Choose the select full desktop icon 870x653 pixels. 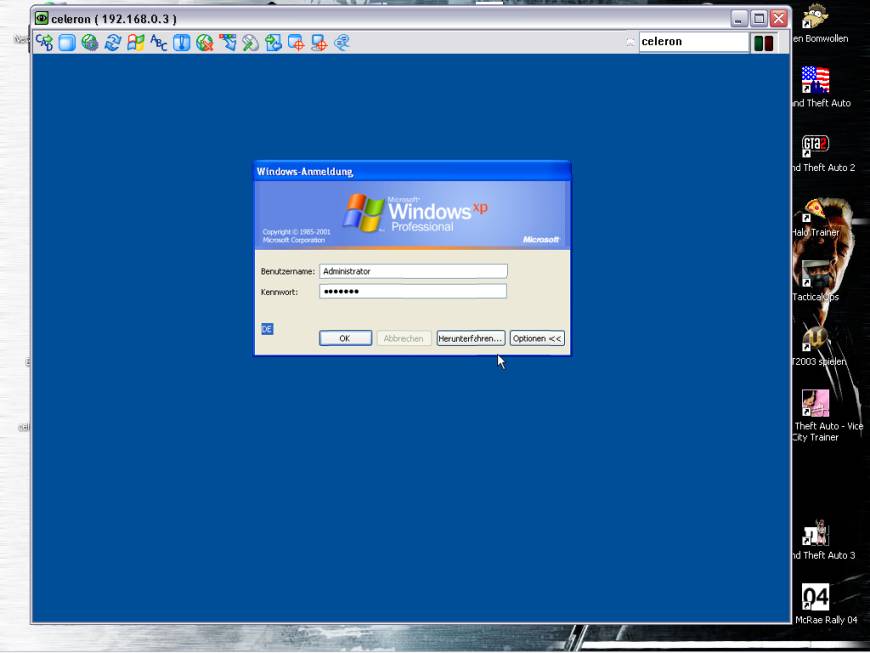pyautogui.click(x=319, y=42)
